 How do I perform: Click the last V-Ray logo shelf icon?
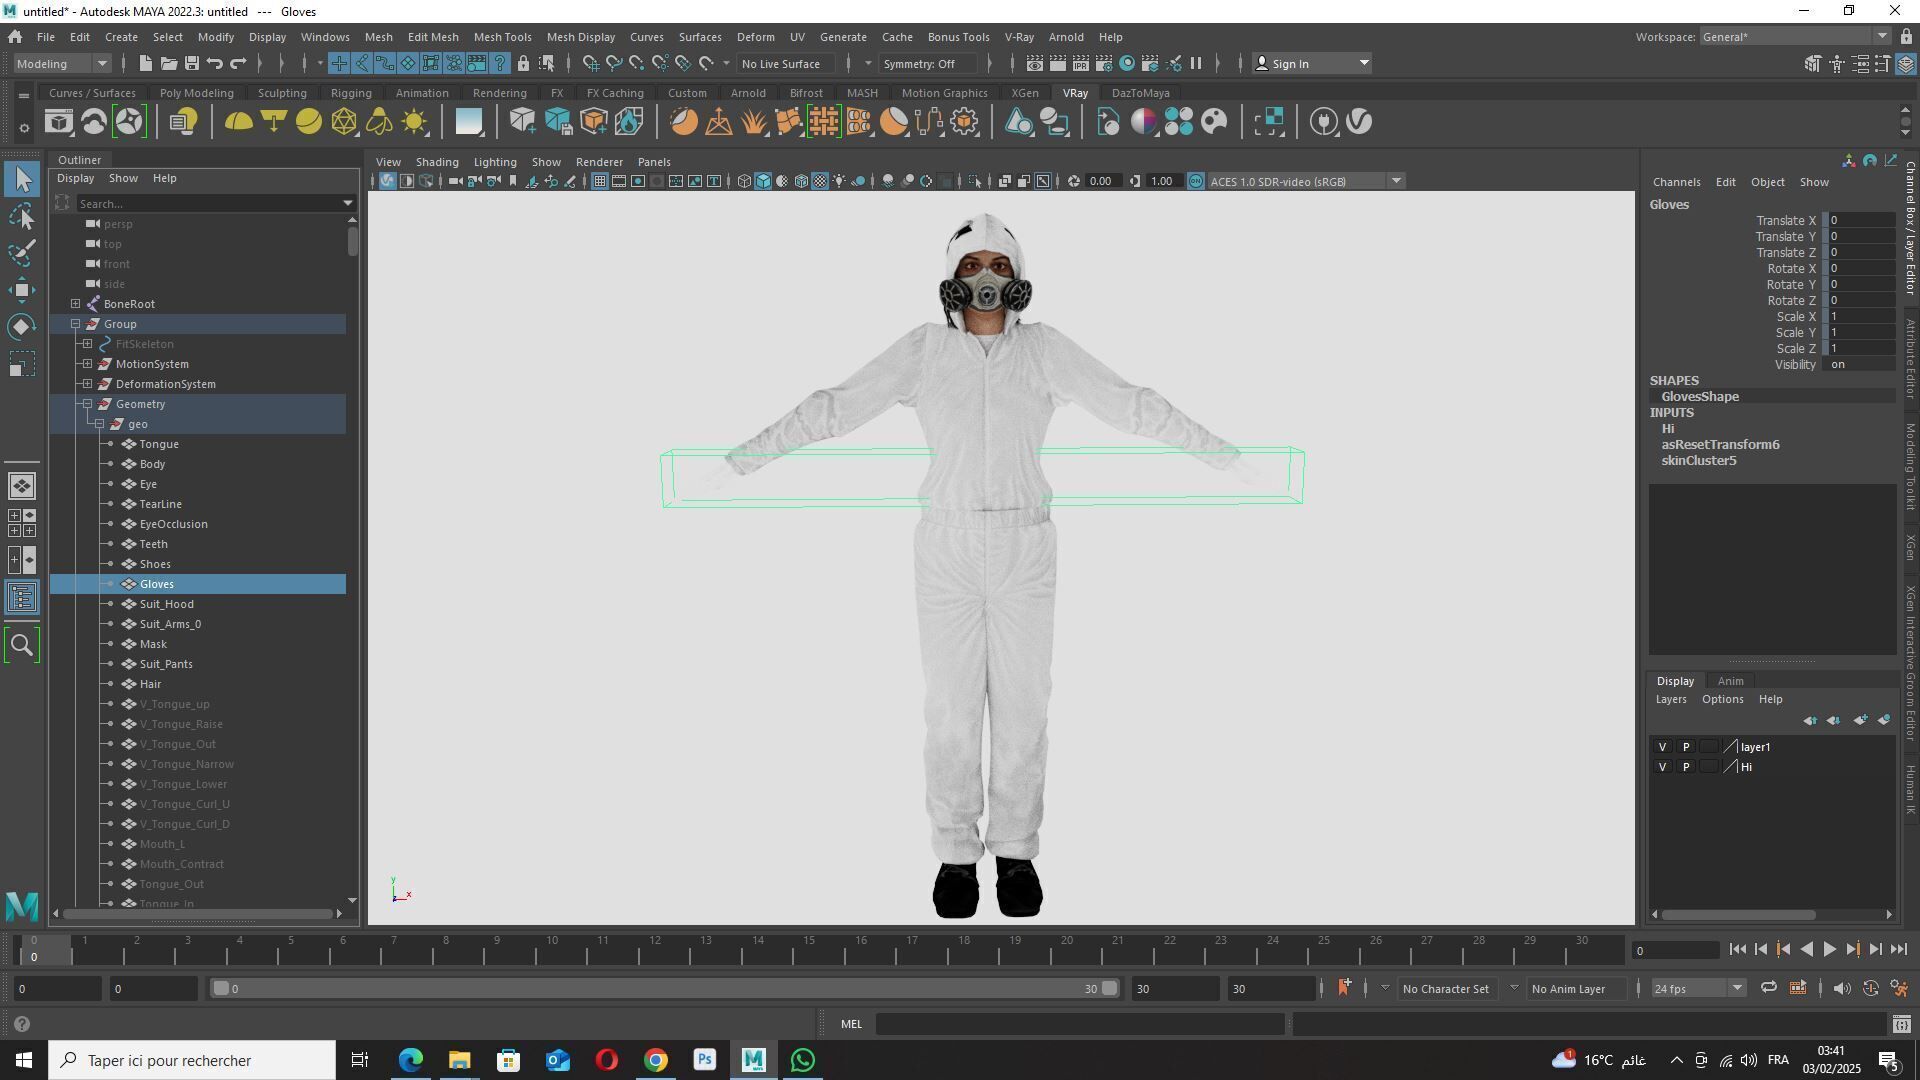point(1359,122)
